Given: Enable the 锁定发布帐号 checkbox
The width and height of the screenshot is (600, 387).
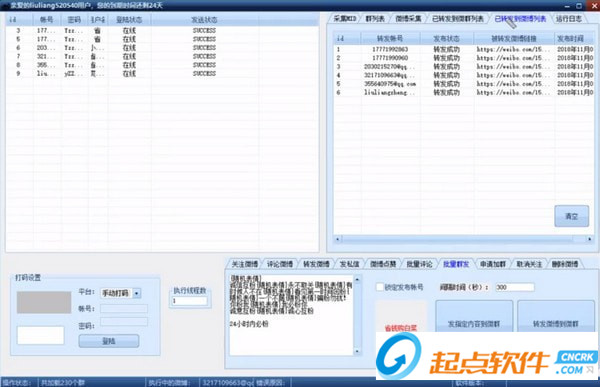Looking at the screenshot, I should pyautogui.click(x=380, y=287).
